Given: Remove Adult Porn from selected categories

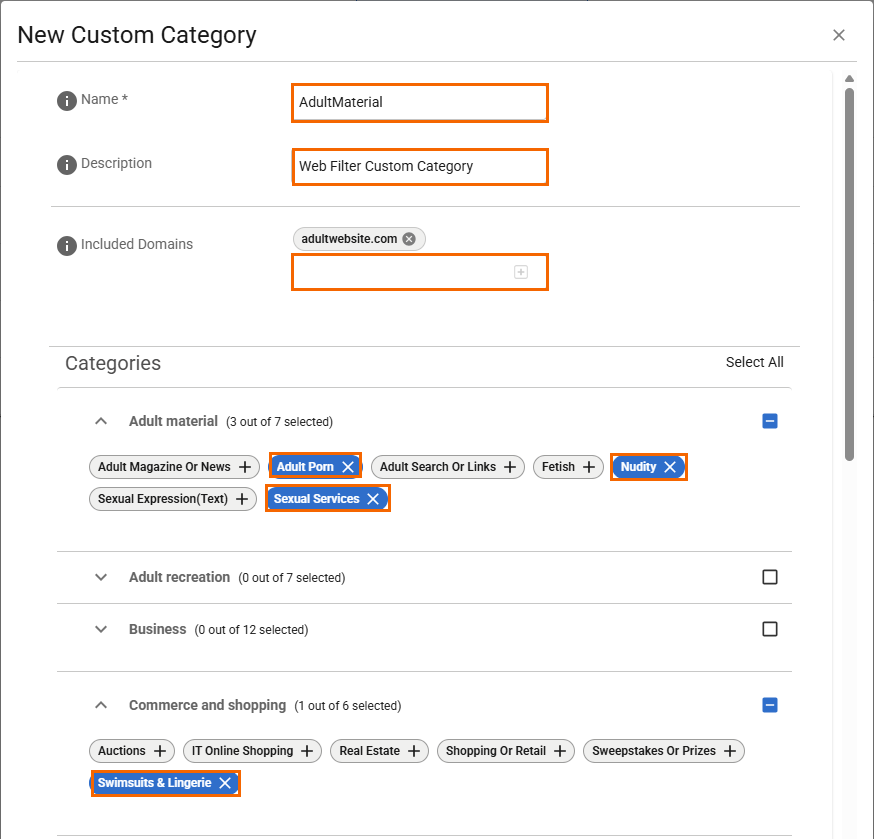Looking at the screenshot, I should (x=348, y=467).
